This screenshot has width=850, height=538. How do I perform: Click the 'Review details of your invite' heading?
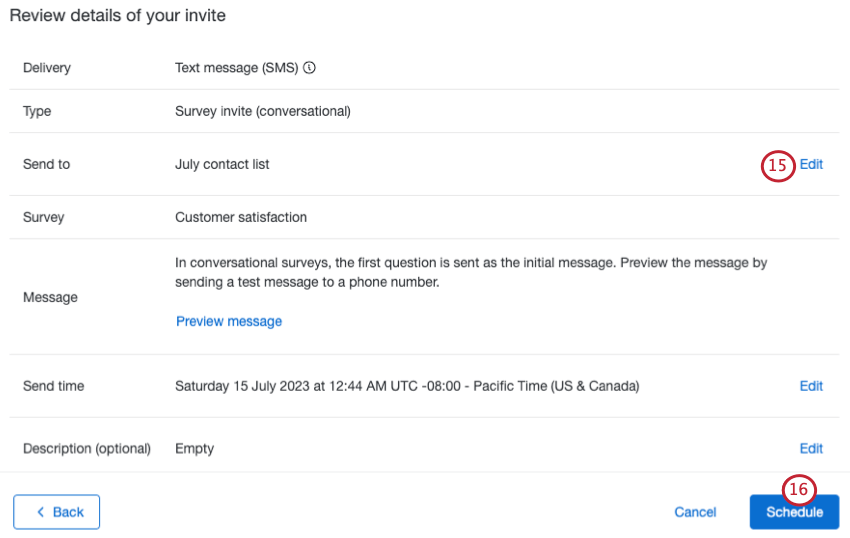[x=118, y=15]
